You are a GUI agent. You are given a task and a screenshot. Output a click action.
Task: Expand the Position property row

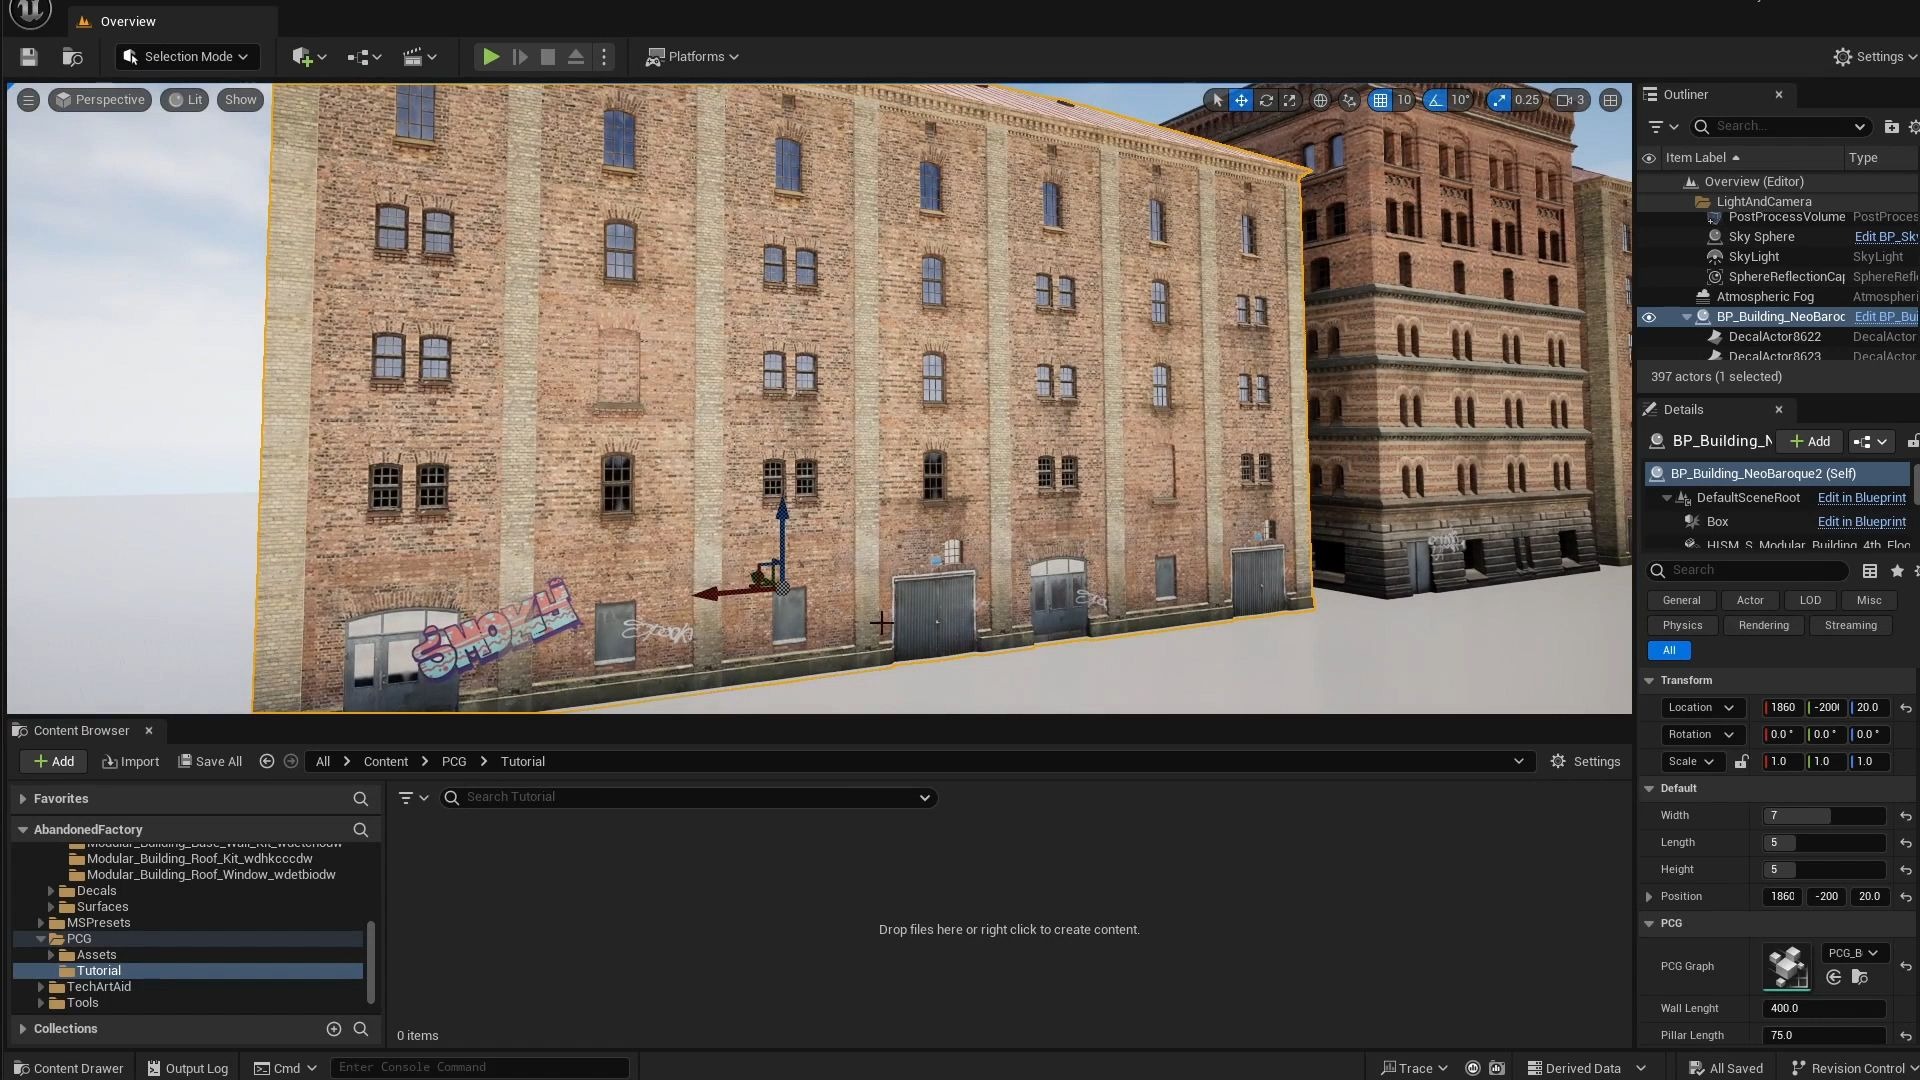pos(1649,897)
